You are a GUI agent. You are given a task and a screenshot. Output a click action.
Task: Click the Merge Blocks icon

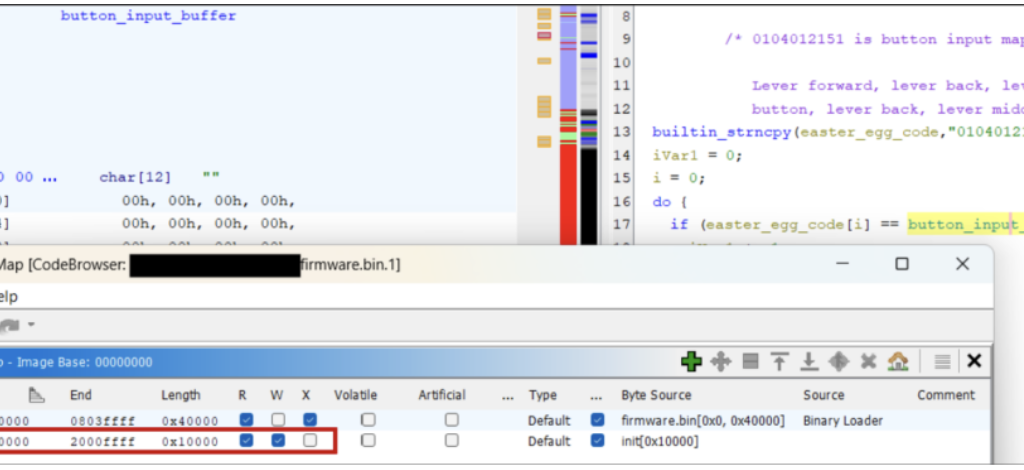point(840,361)
